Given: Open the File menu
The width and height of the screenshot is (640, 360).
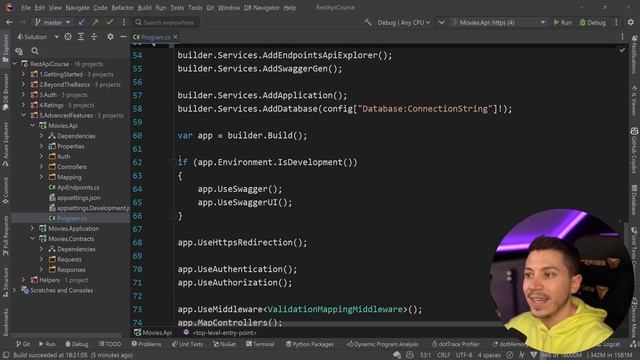Looking at the screenshot, I should point(26,8).
